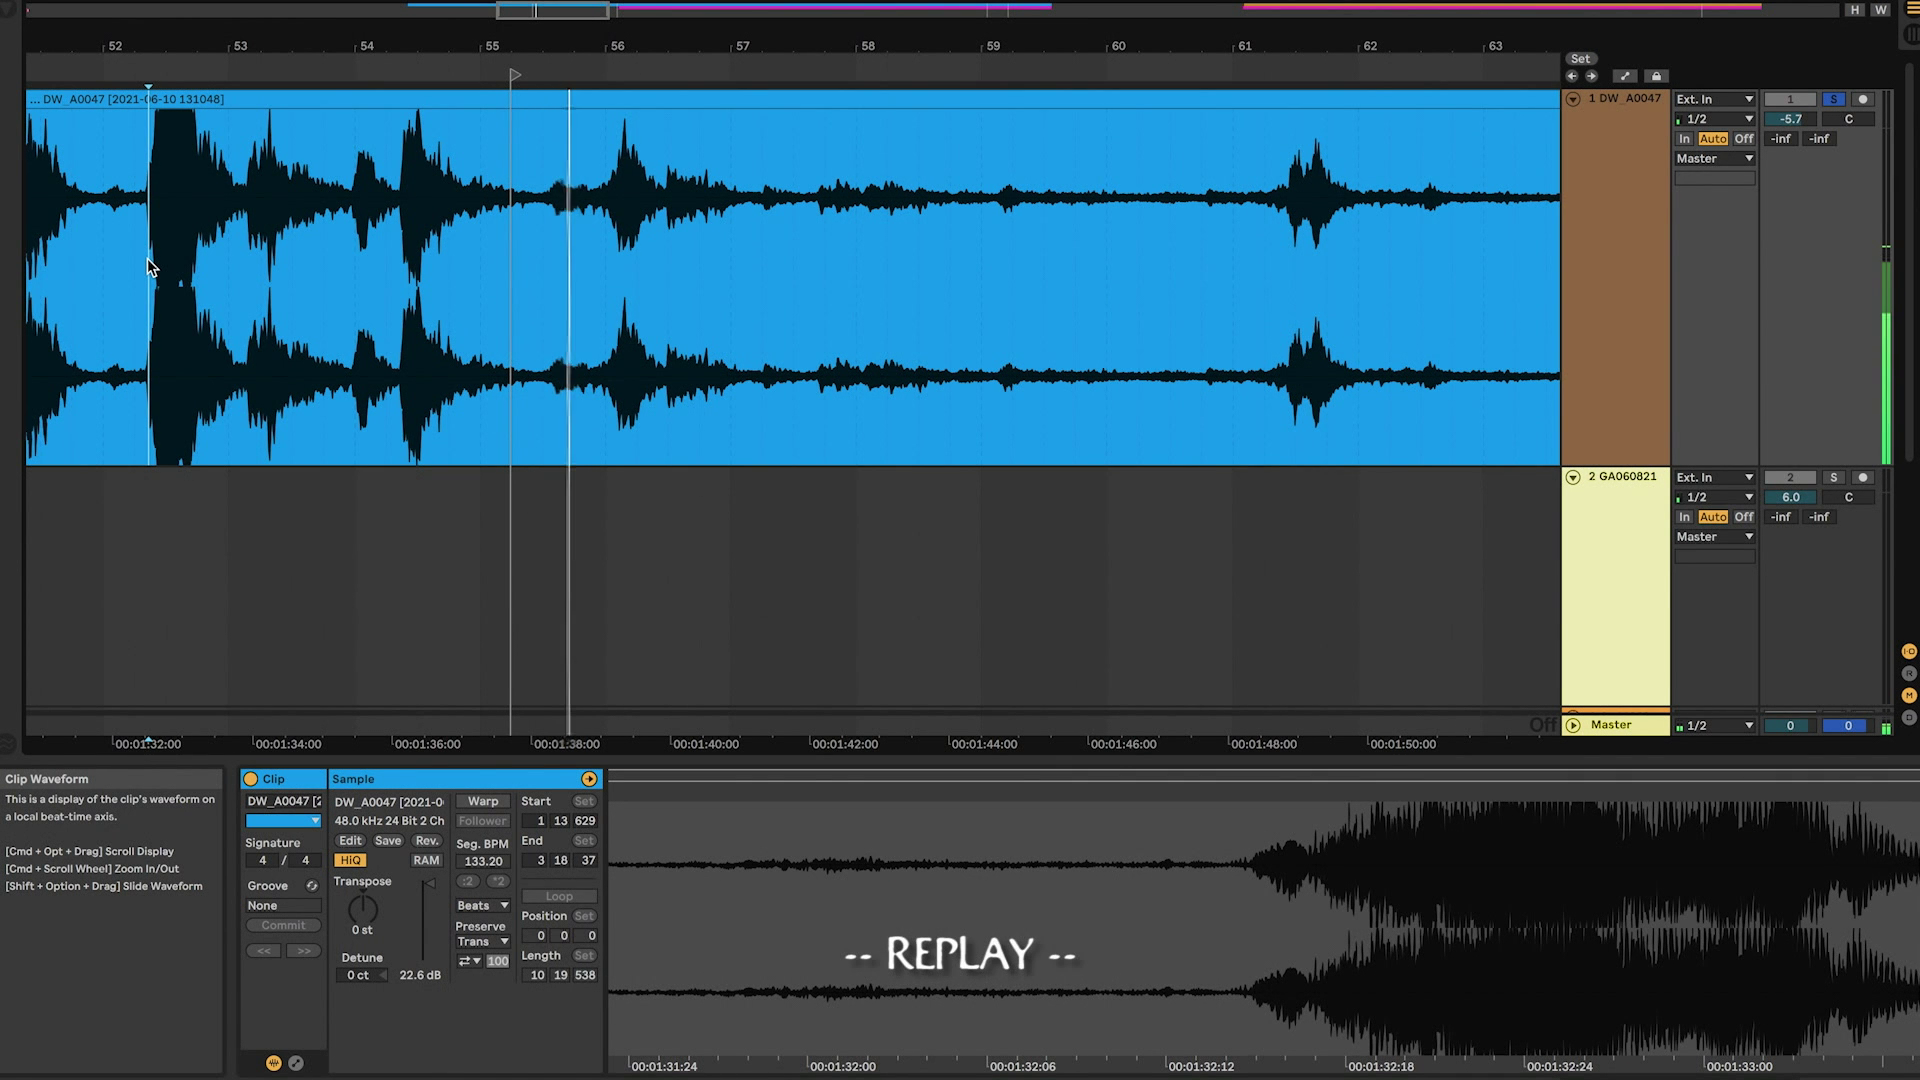Click the Rev. reverse sample button
The image size is (1920, 1080).
(x=427, y=841)
